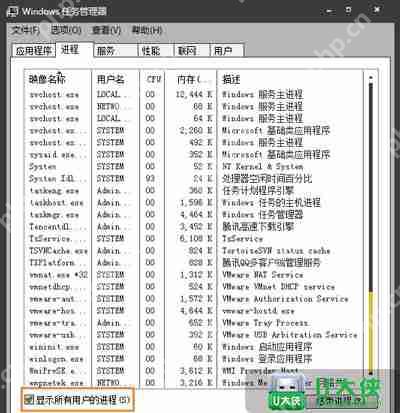Click the Windows 启动应用程序 description

coord(267,347)
